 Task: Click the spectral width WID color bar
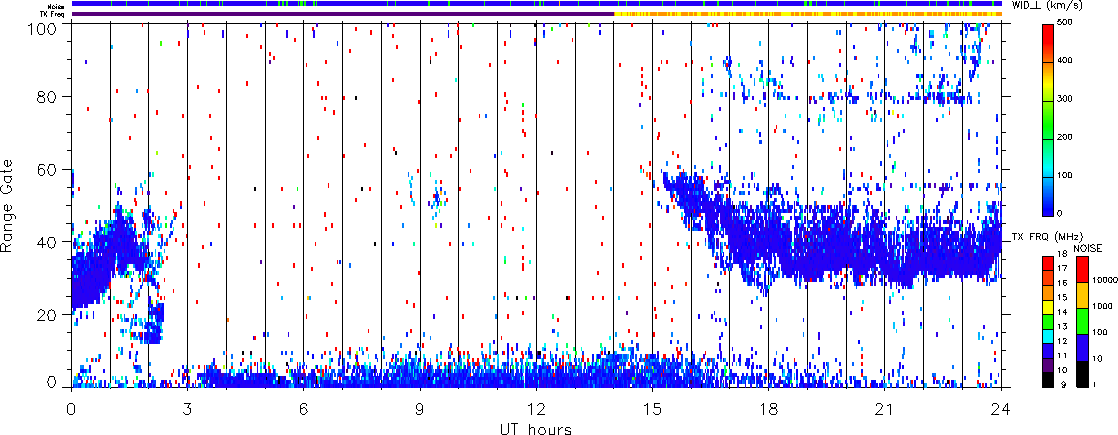(1048, 120)
